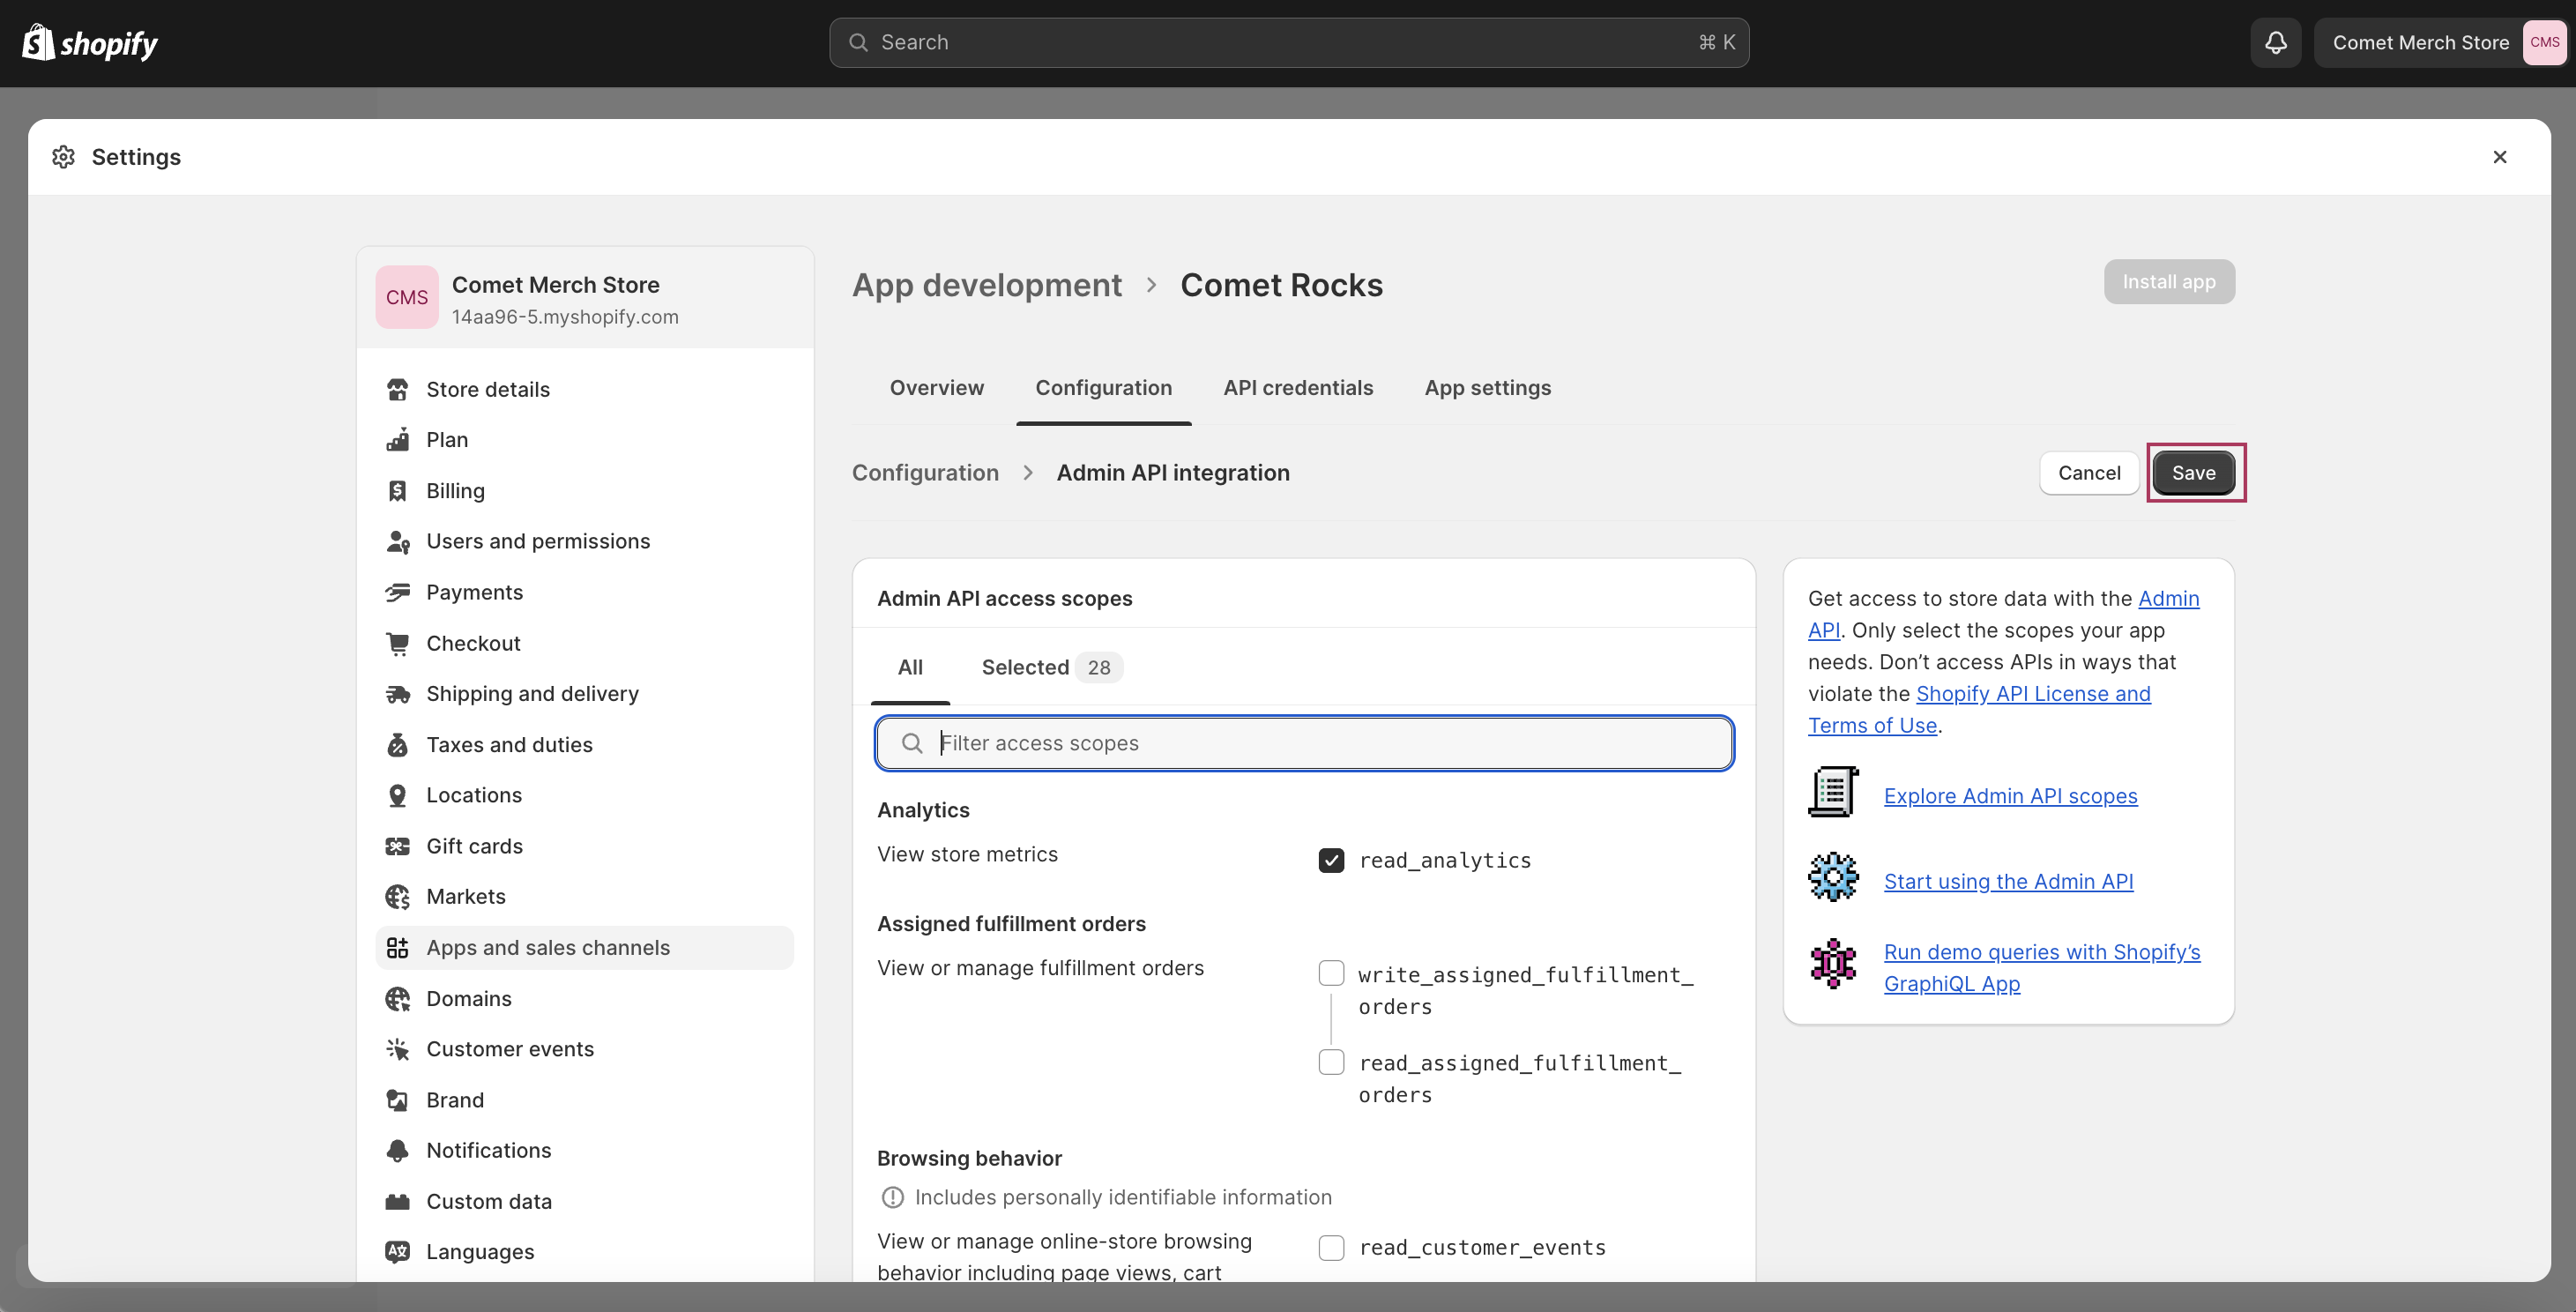Enable write_assigned_fulfillment_orders checkbox

click(1331, 974)
